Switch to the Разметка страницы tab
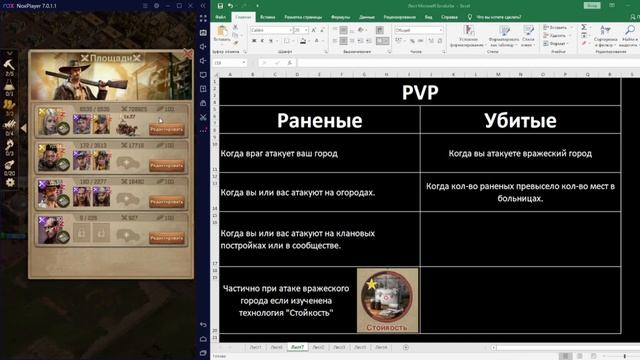The image size is (640, 360). point(303,17)
